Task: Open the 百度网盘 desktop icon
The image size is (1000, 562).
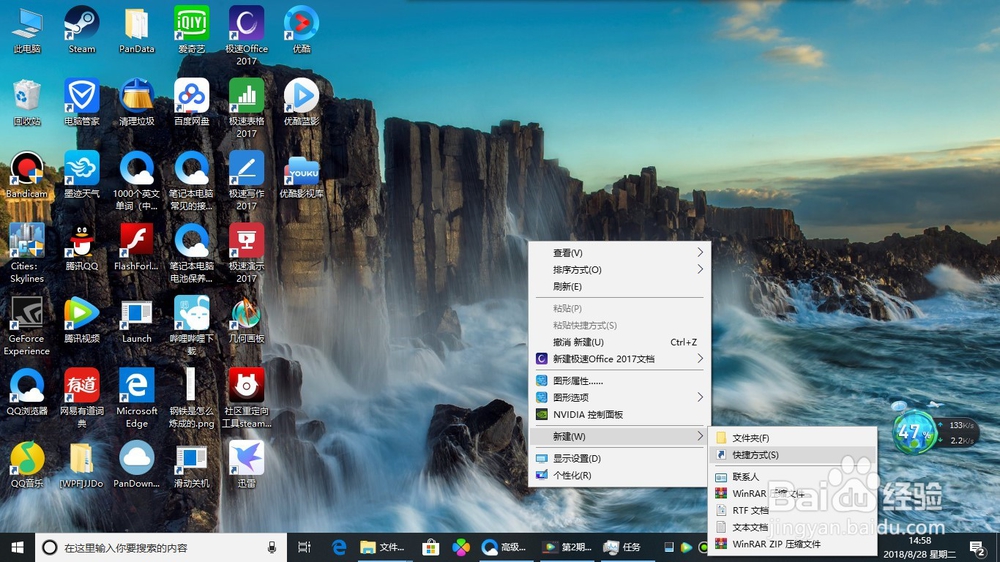Action: 191,102
